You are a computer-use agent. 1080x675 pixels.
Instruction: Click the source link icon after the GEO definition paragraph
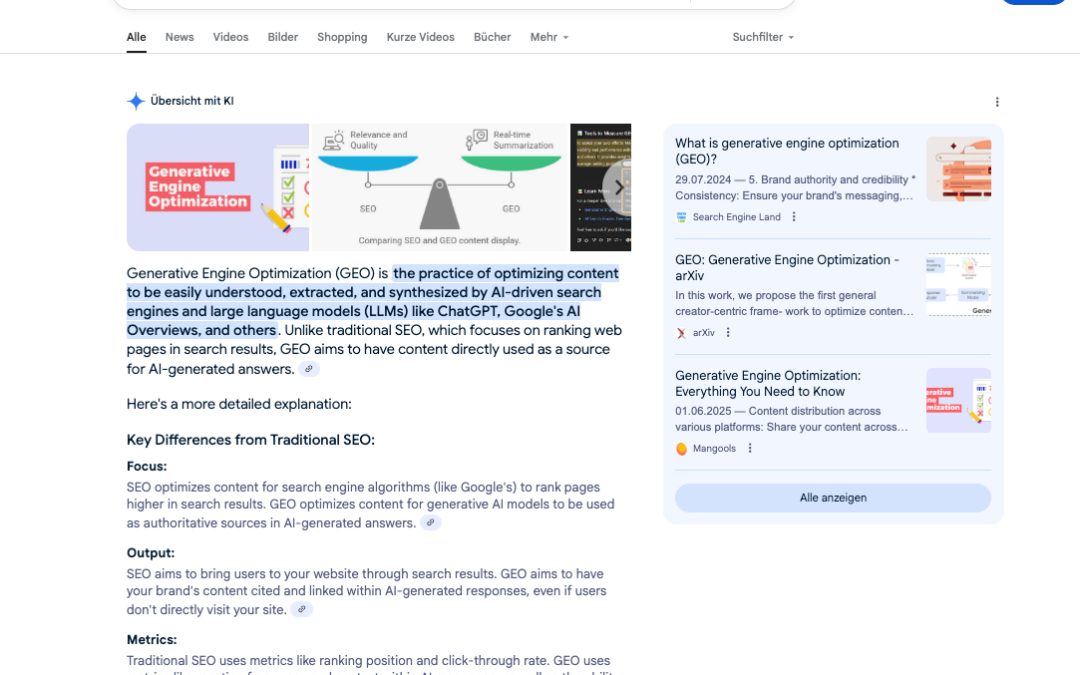(309, 369)
